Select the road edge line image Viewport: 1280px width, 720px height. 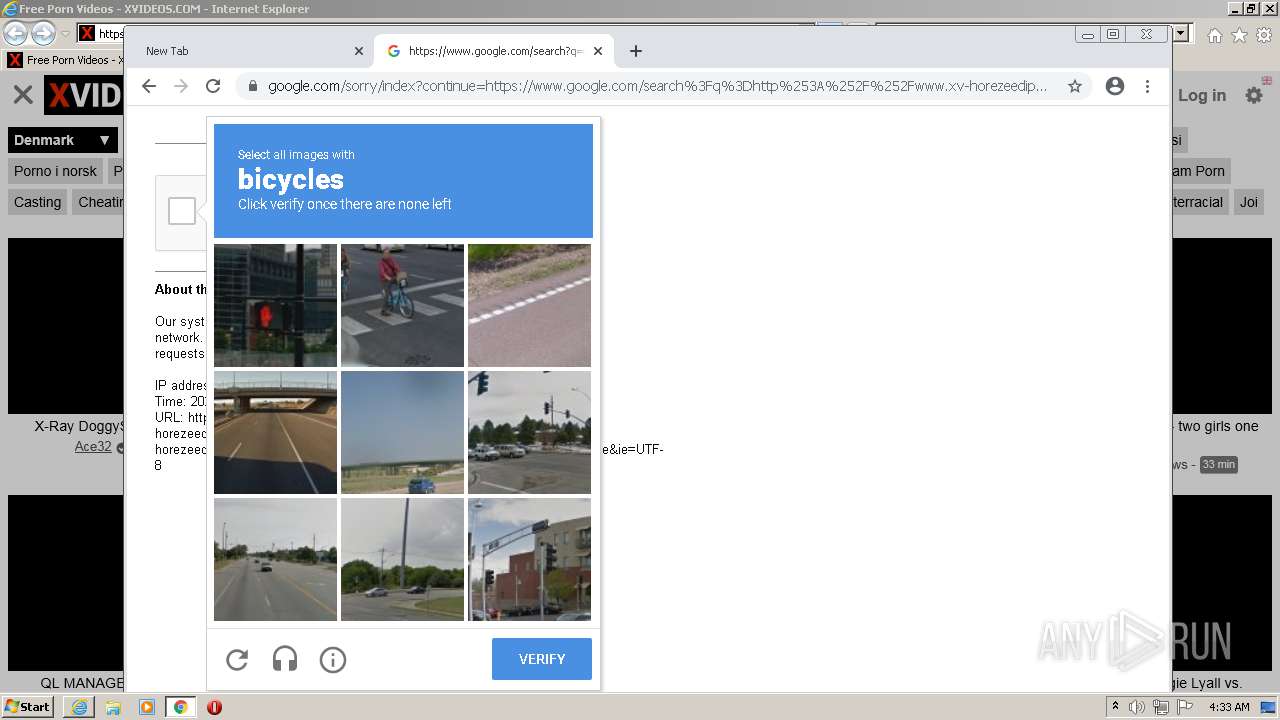tap(529, 305)
